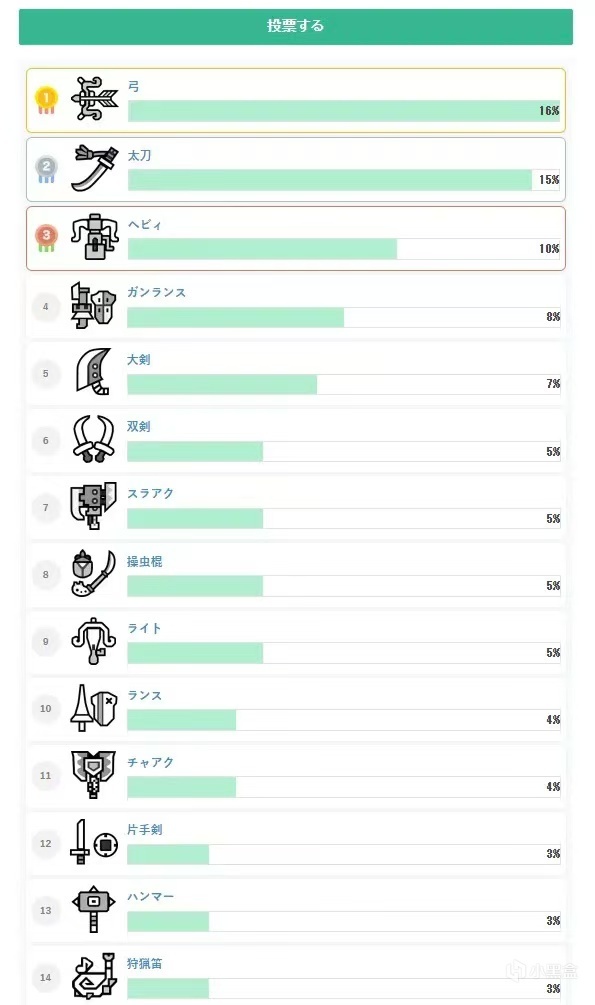Select the hammer (ハンマー) weapon icon

(94, 909)
